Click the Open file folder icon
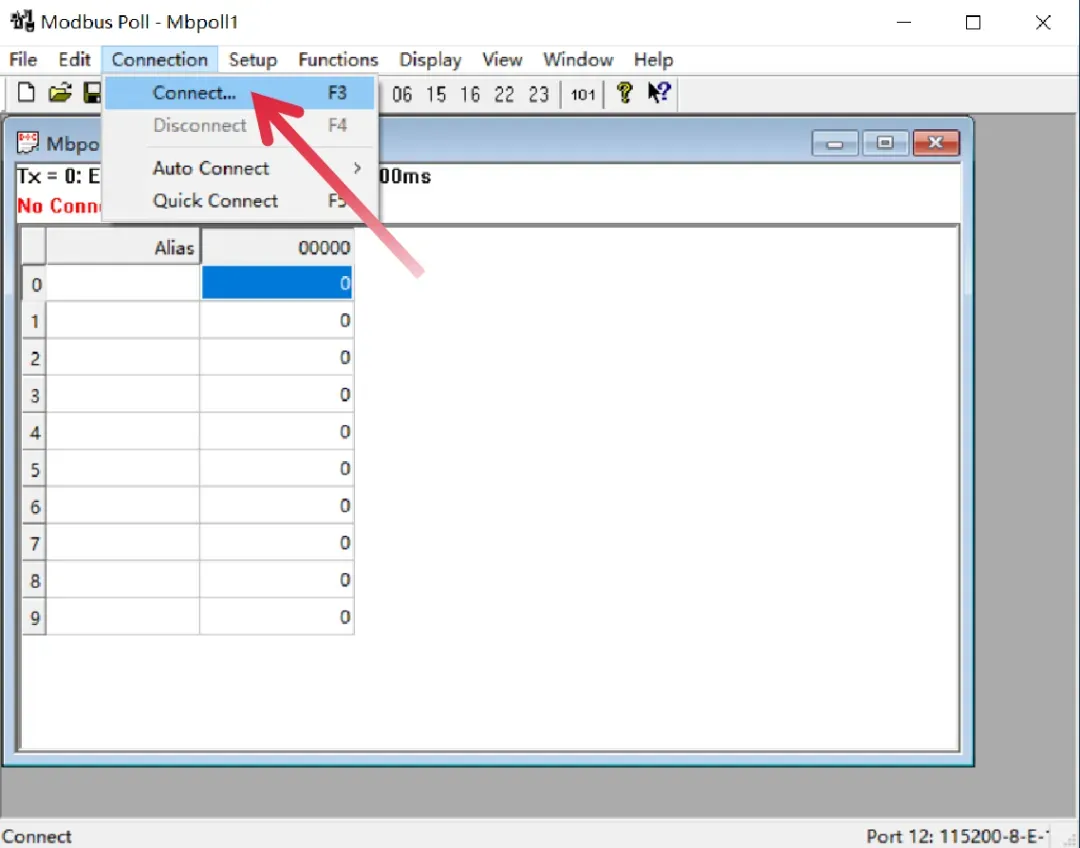Viewport: 1080px width, 848px height. (60, 92)
